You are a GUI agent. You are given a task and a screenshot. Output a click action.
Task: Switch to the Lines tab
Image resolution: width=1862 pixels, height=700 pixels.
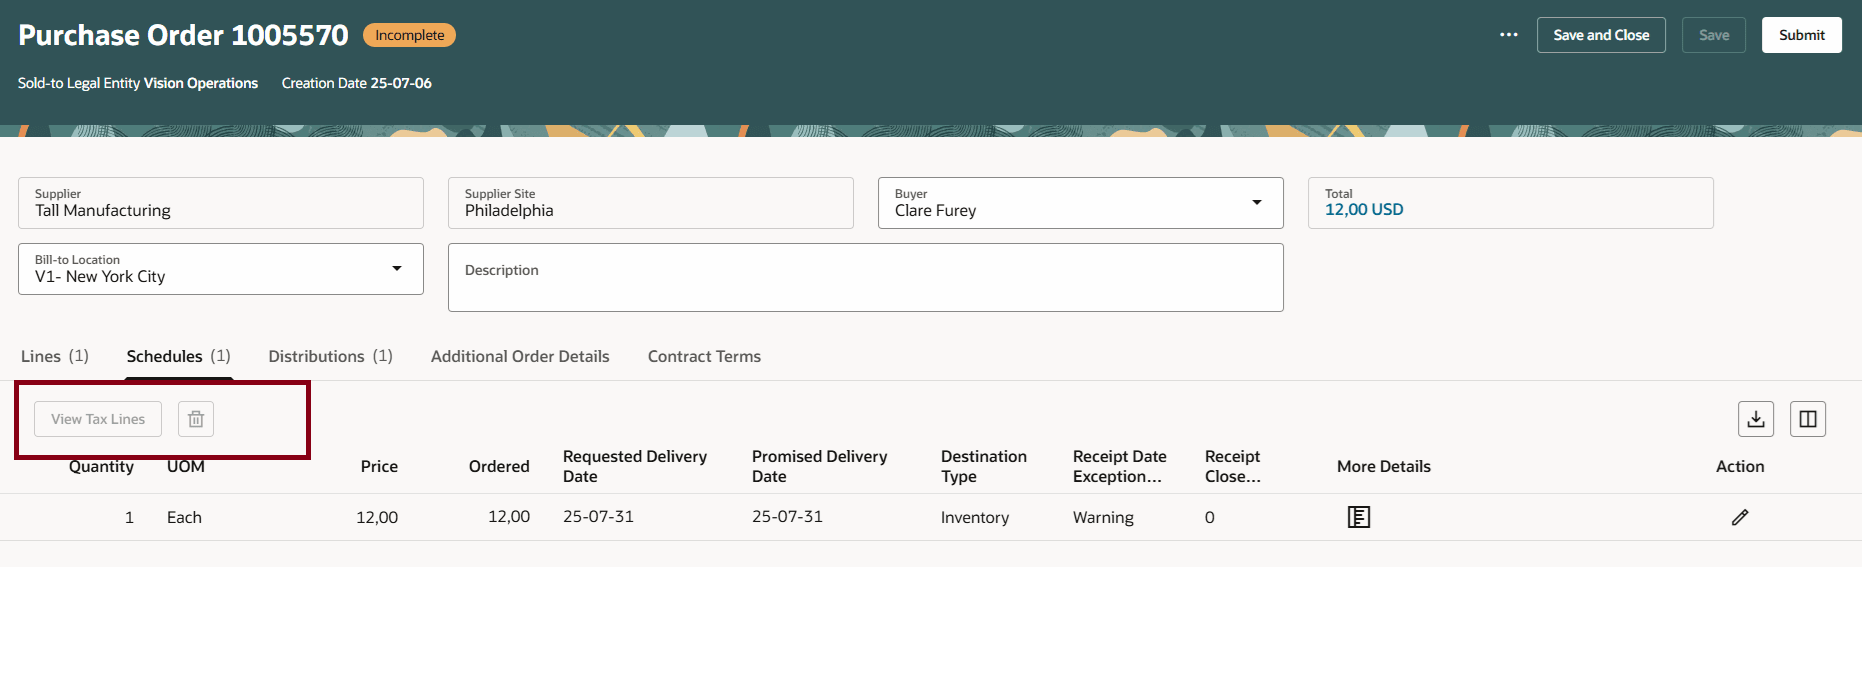click(x=55, y=356)
